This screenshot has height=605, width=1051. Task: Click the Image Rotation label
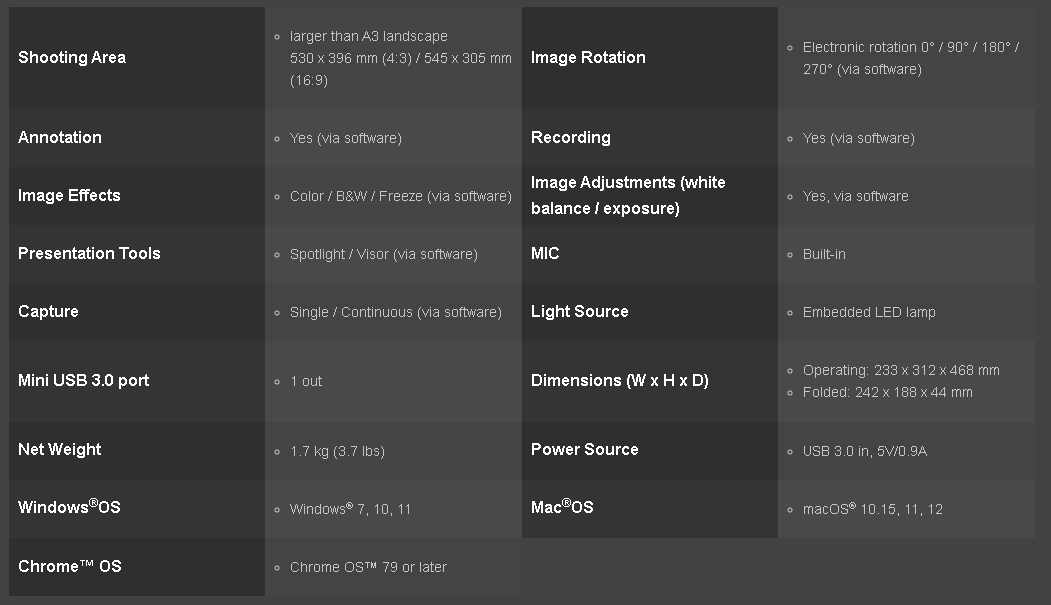[x=588, y=58]
